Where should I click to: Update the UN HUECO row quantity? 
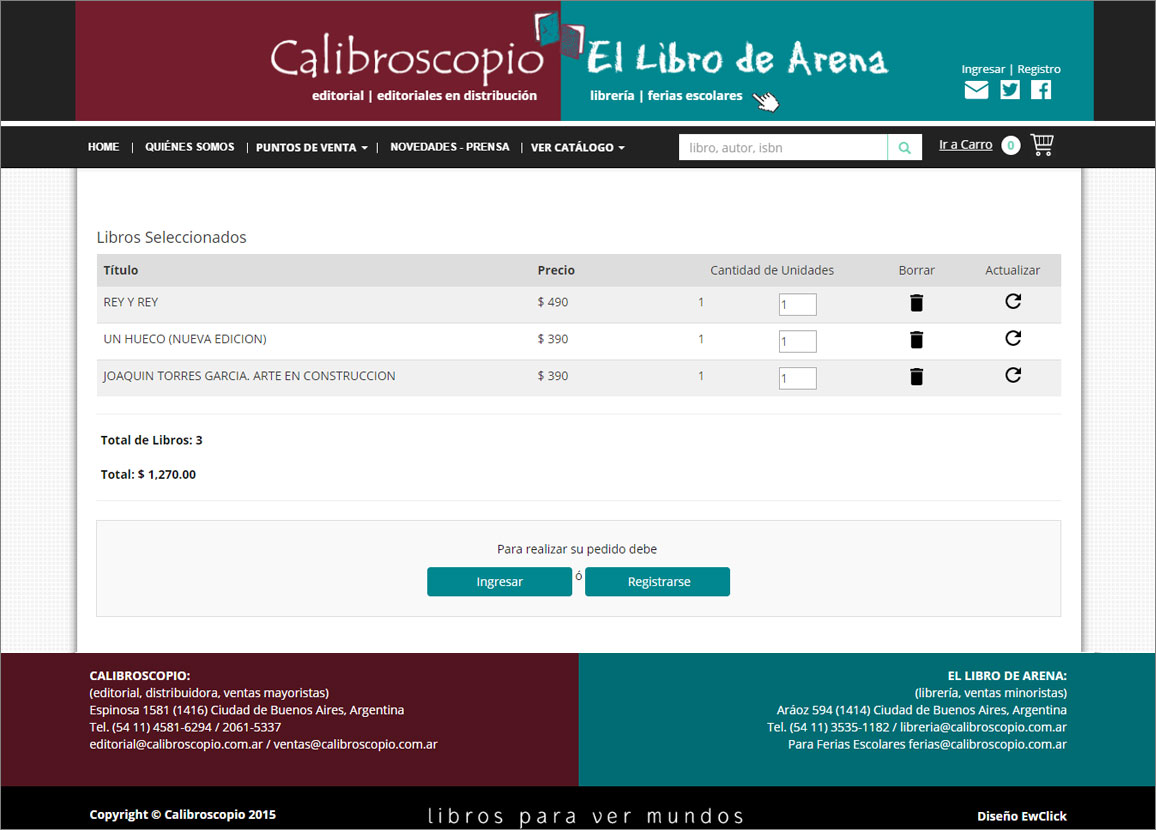[1012, 338]
